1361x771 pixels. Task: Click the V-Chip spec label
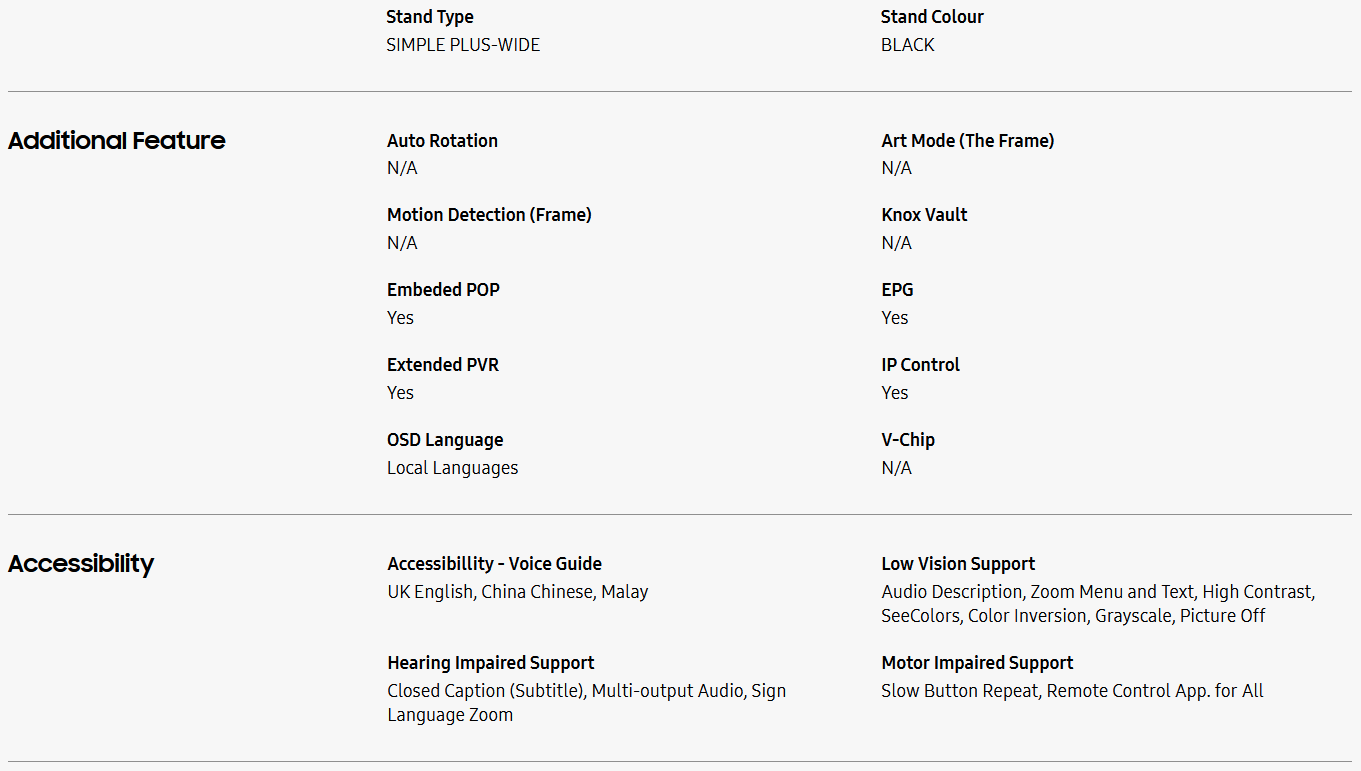coord(908,440)
